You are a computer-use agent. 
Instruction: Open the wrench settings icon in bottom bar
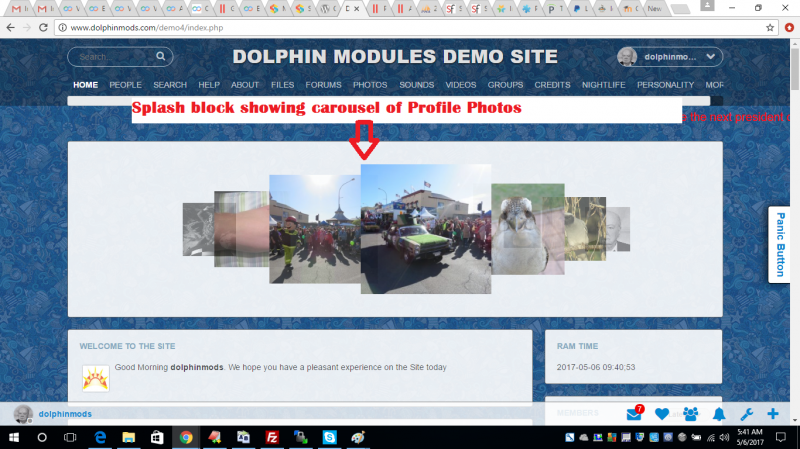pyautogui.click(x=746, y=414)
